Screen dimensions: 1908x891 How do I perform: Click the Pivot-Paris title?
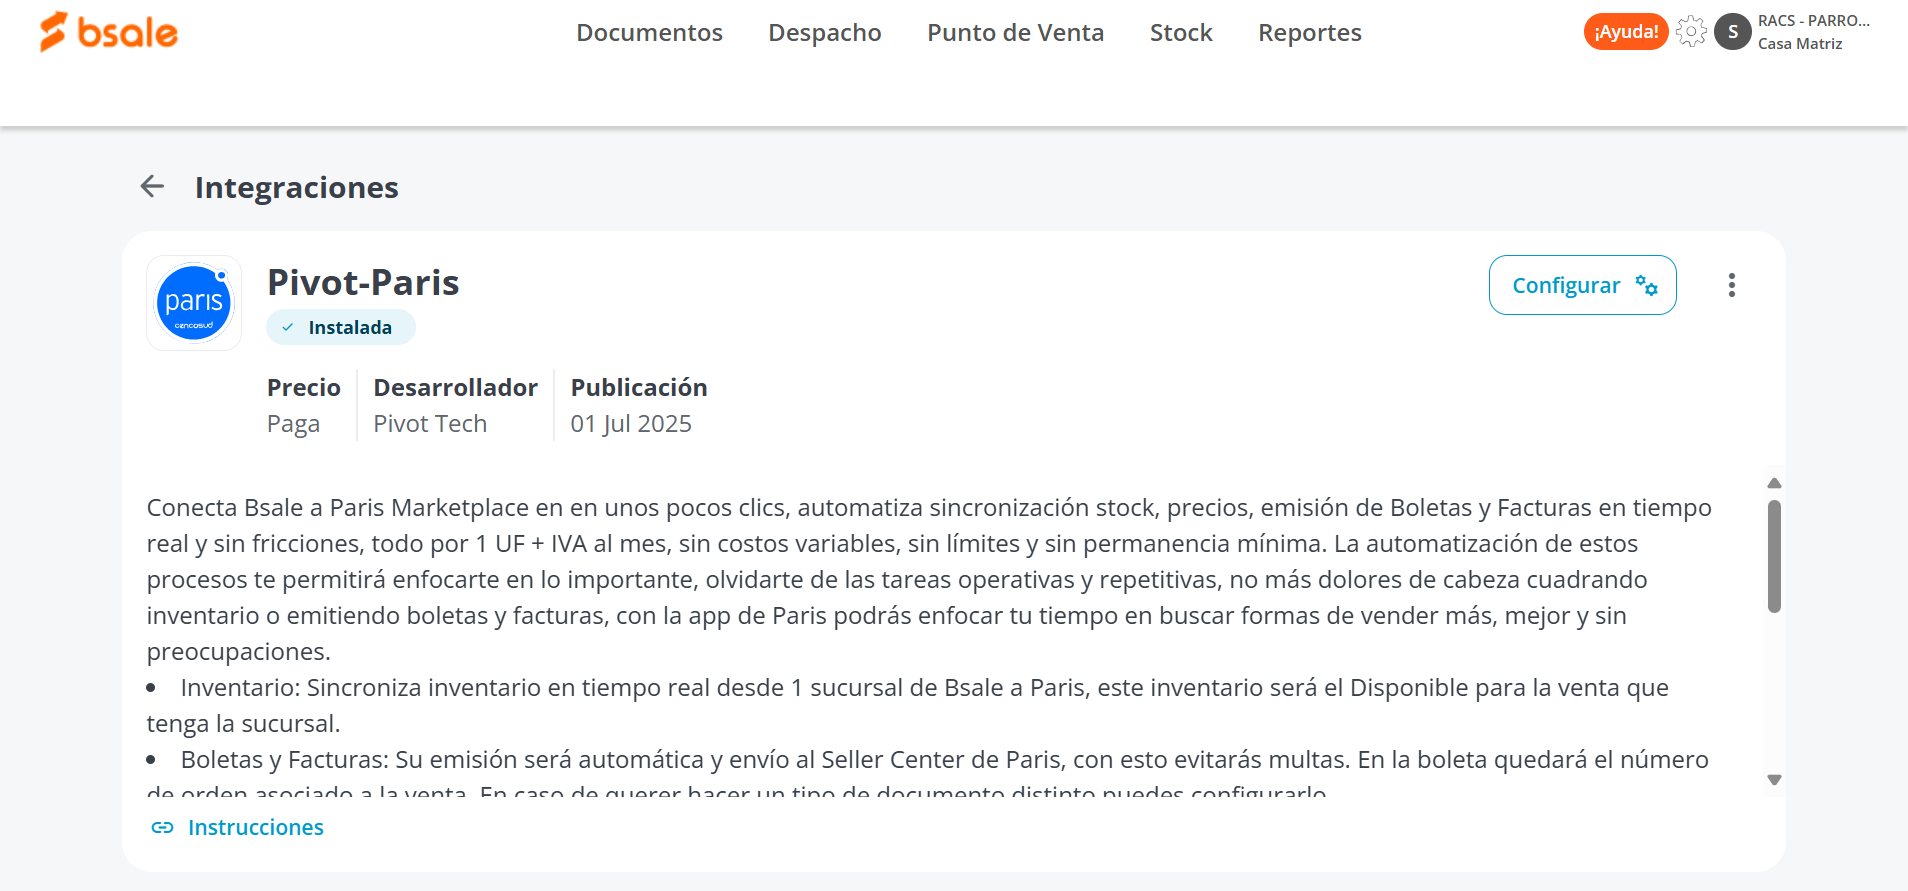tap(363, 283)
